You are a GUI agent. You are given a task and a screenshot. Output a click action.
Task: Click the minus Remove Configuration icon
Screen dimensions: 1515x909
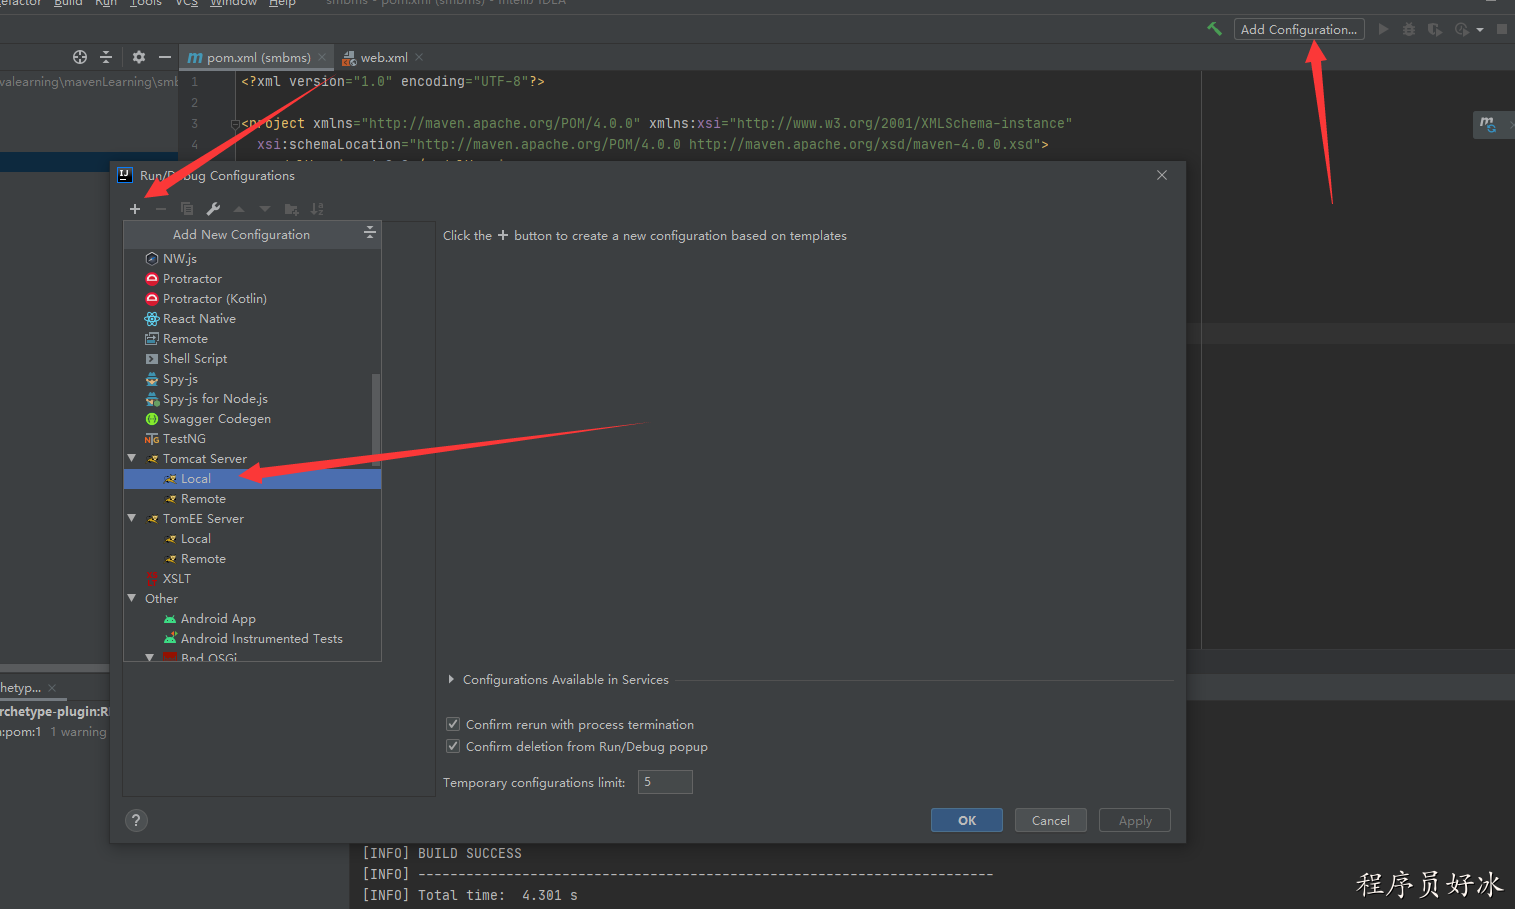coord(161,209)
